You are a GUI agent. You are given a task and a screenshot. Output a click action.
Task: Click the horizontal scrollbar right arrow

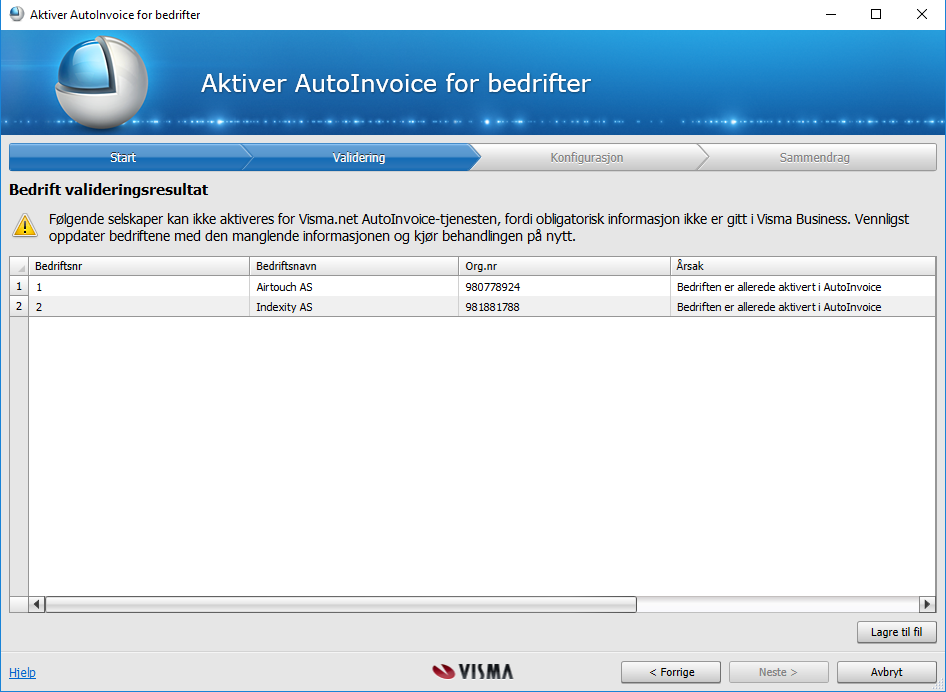point(927,604)
